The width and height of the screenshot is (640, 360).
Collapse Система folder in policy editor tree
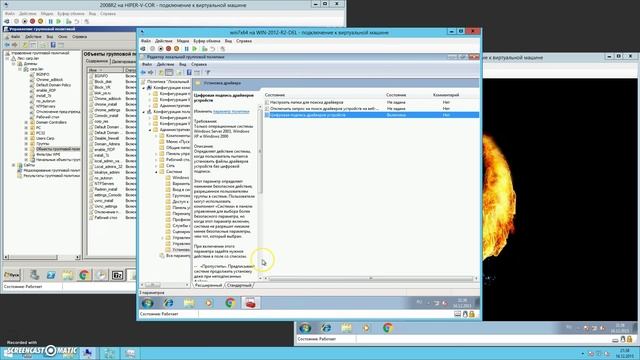(x=156, y=172)
